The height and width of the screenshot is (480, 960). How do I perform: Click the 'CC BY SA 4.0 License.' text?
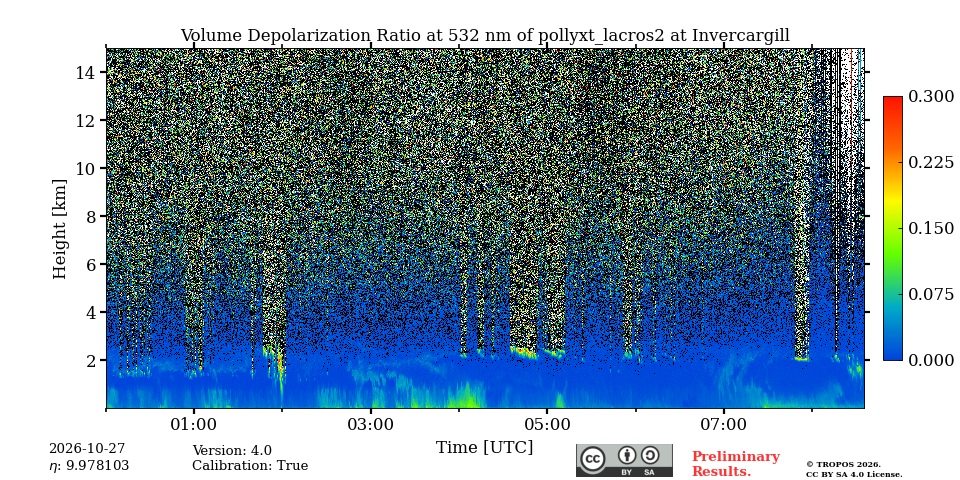point(854,474)
